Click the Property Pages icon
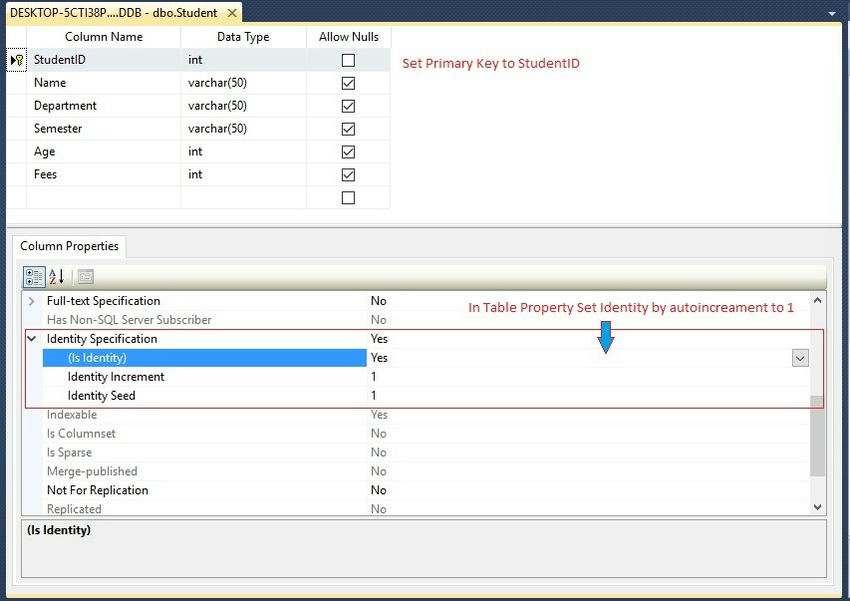The width and height of the screenshot is (850, 601). (x=85, y=277)
